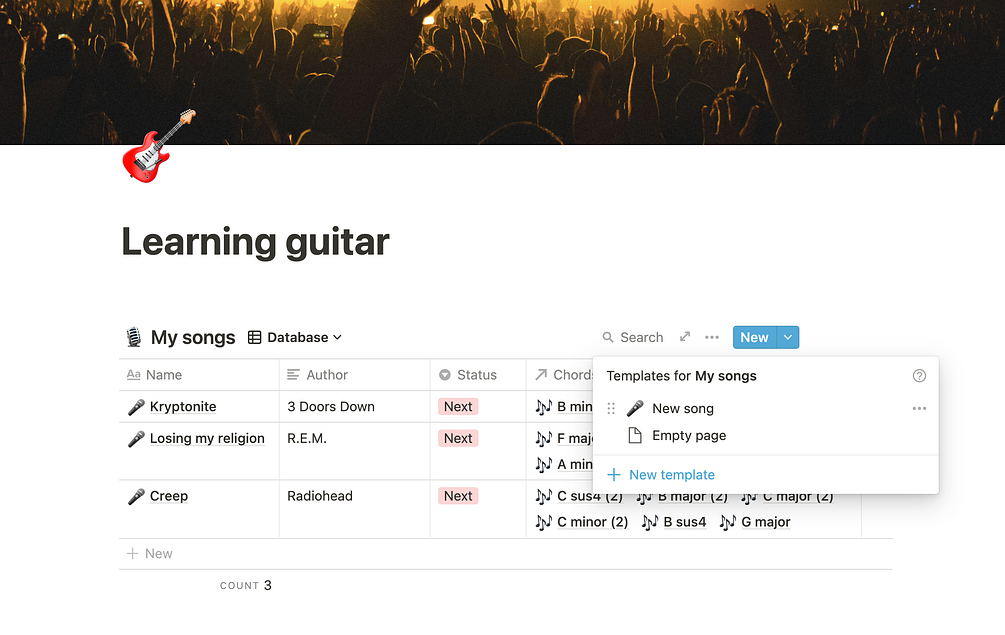Click the help question-mark icon in templates popup
1005x635 pixels.
tap(919, 375)
